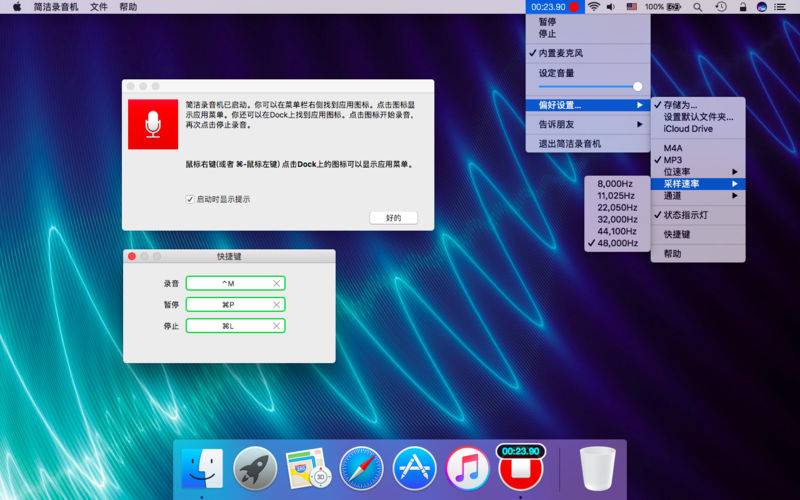Screen dimensions: 800x500
Task: Click the lock icon in menu bar
Action: [x=742, y=7]
